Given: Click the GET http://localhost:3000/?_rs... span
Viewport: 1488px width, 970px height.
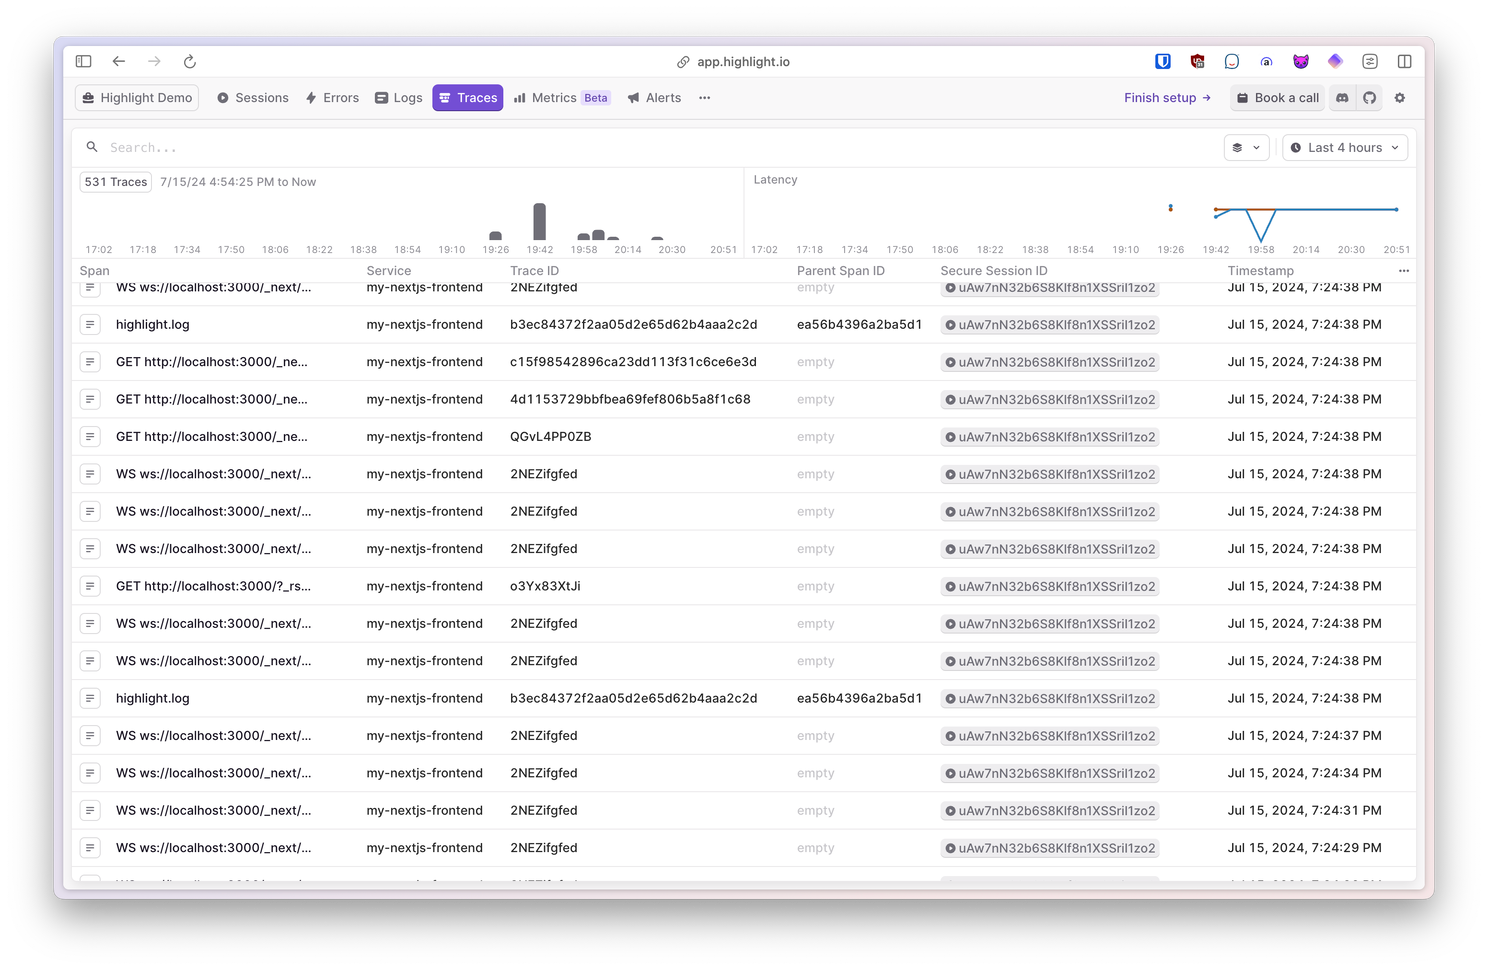Looking at the screenshot, I should 213,586.
